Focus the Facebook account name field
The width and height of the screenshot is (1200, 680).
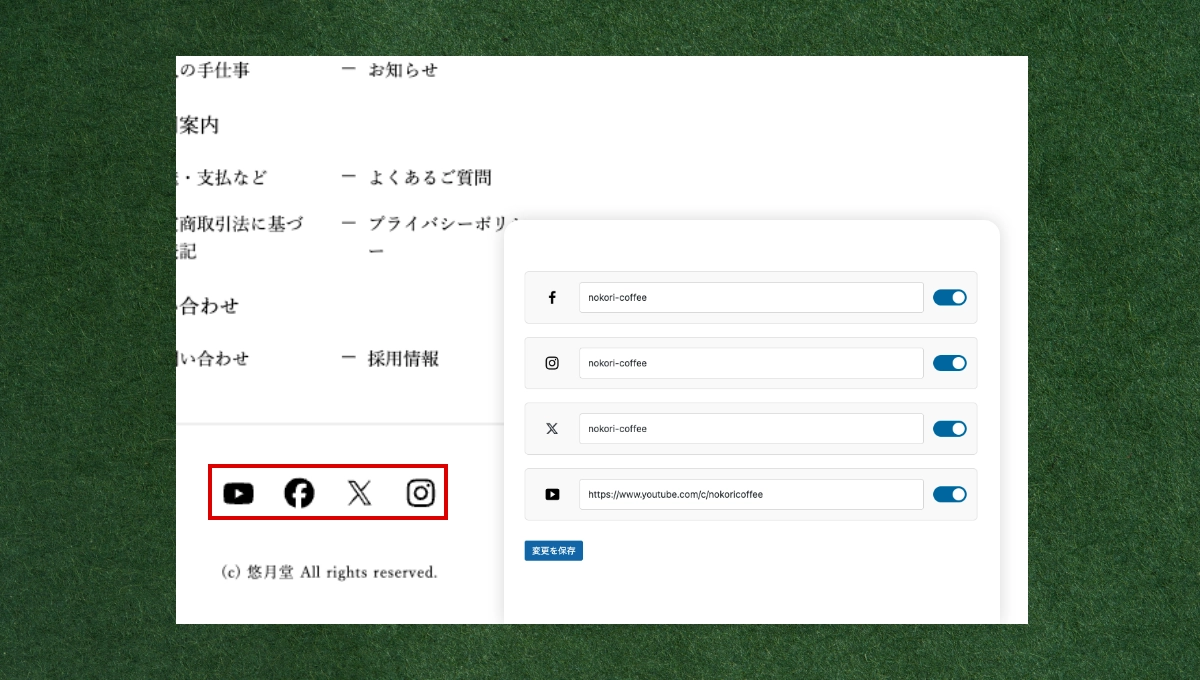click(x=750, y=297)
